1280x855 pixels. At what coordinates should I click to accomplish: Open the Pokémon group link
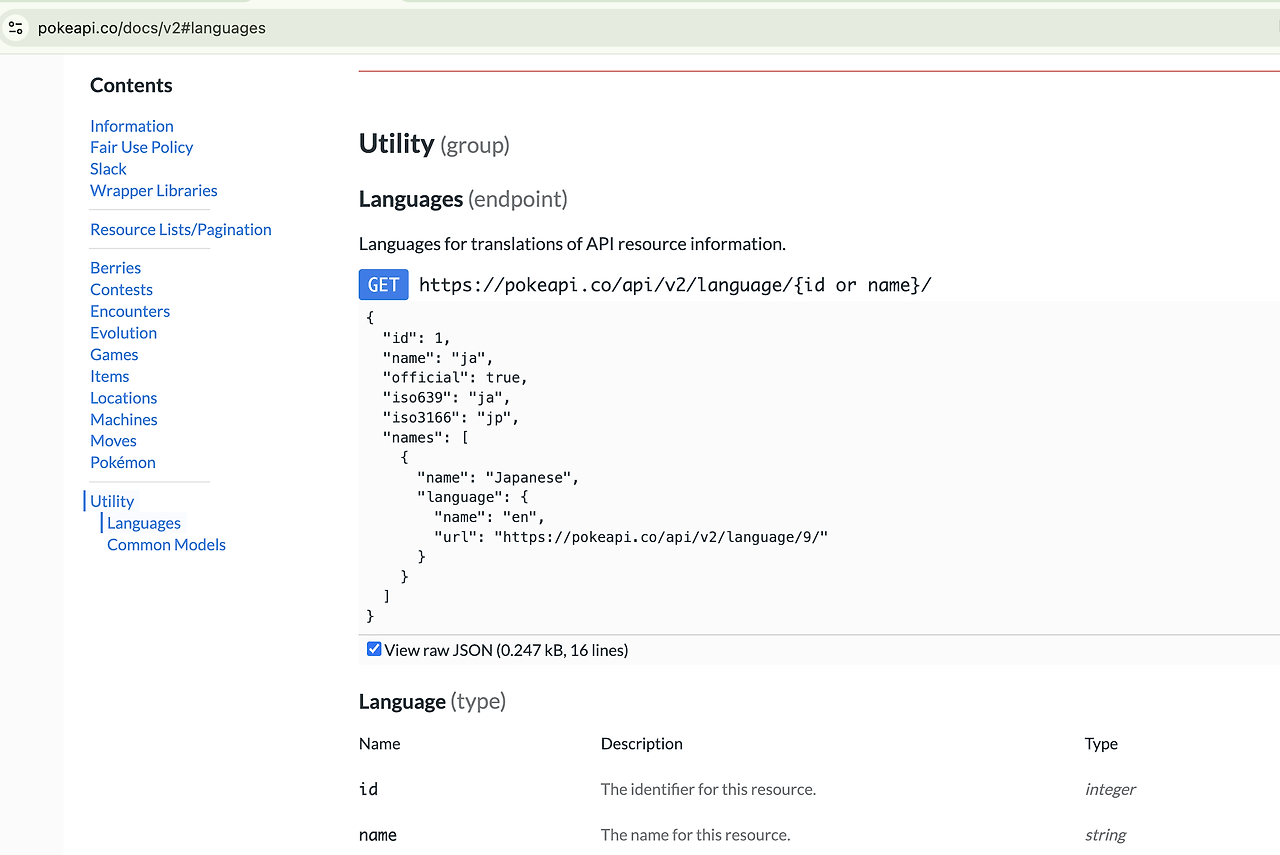pyautogui.click(x=122, y=462)
